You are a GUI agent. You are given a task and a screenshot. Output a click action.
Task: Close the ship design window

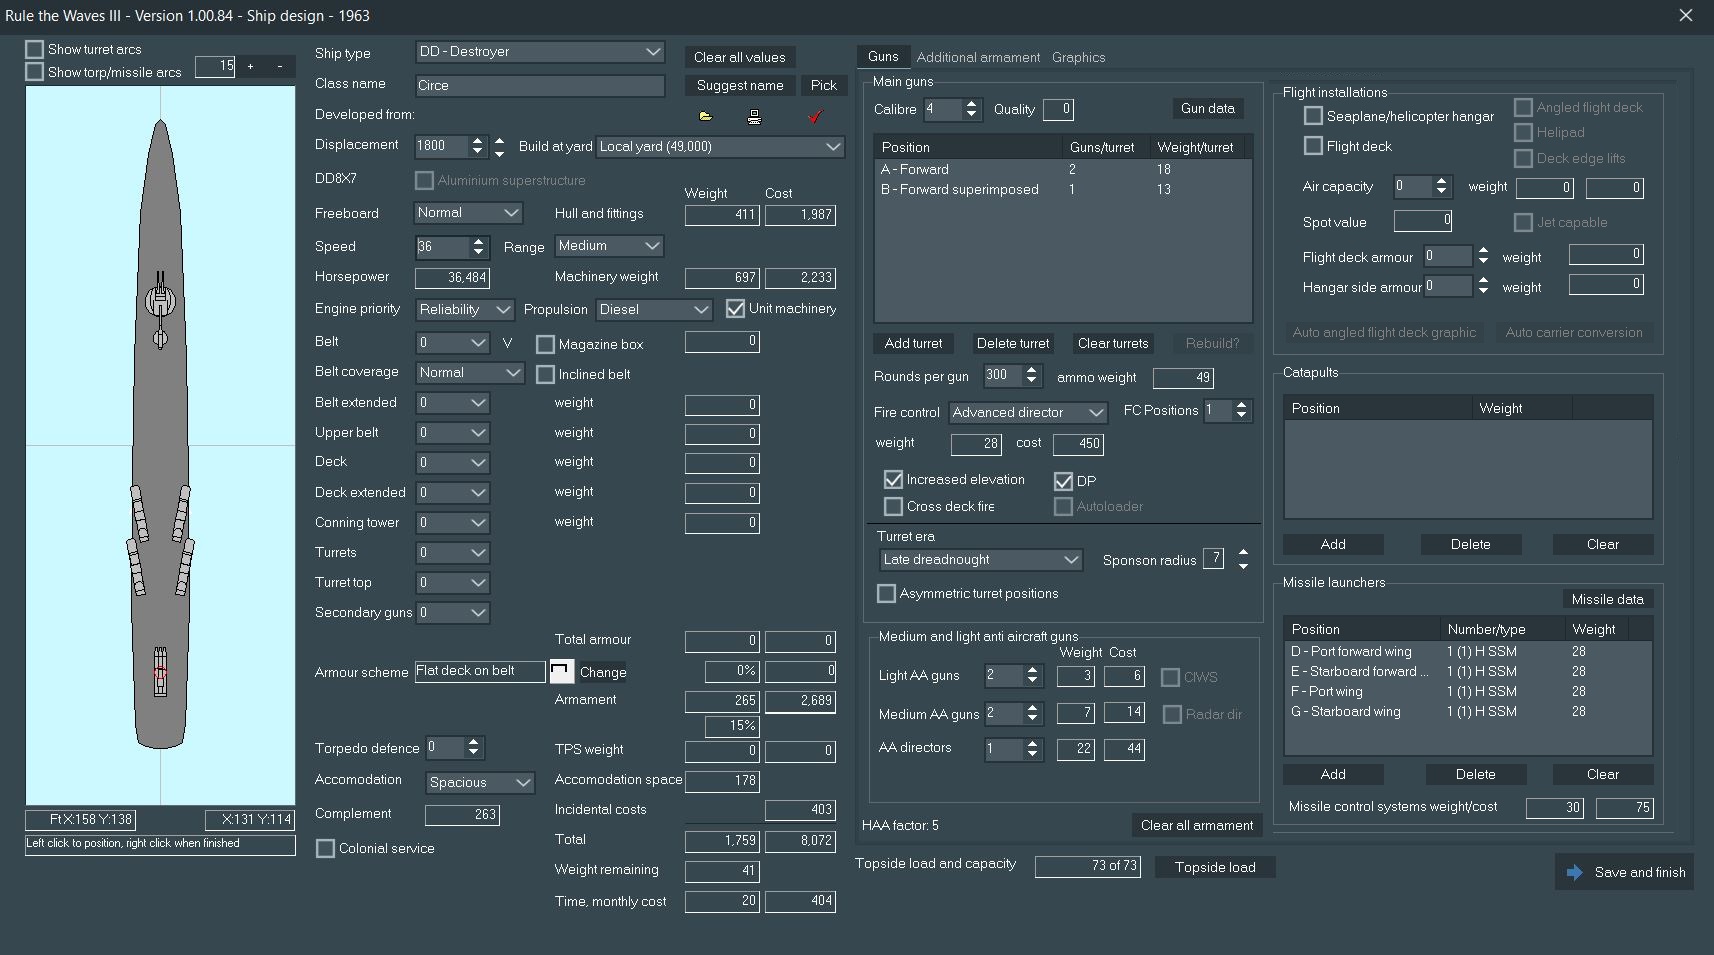pos(1685,15)
